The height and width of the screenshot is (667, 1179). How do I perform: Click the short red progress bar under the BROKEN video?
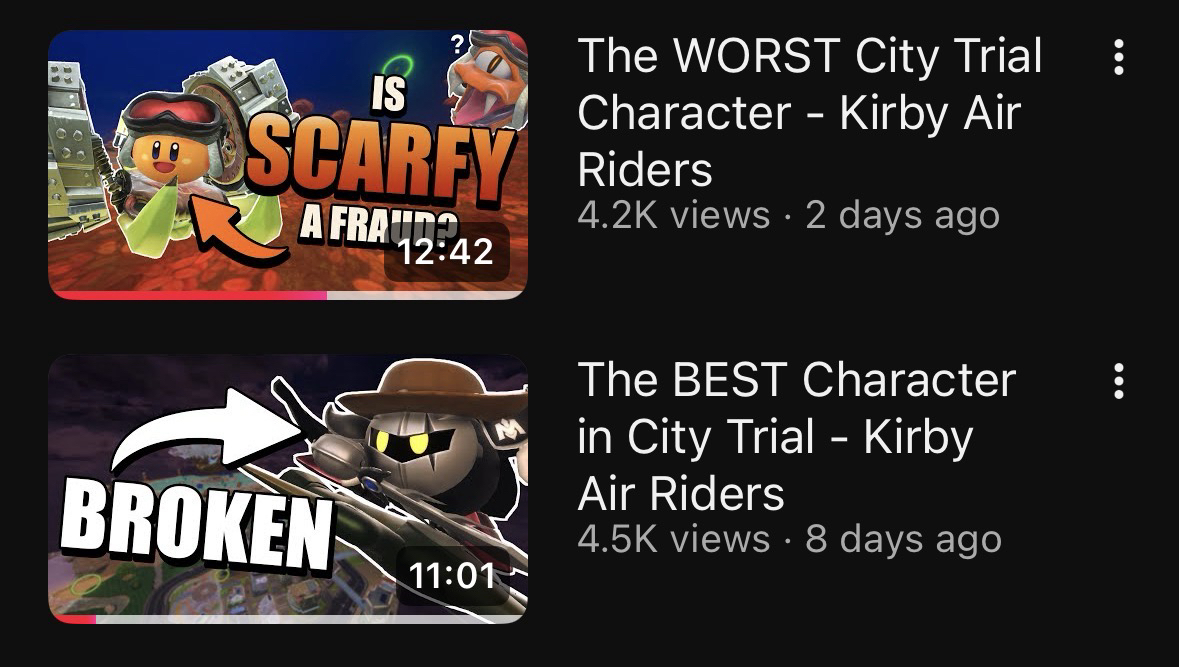click(x=73, y=620)
